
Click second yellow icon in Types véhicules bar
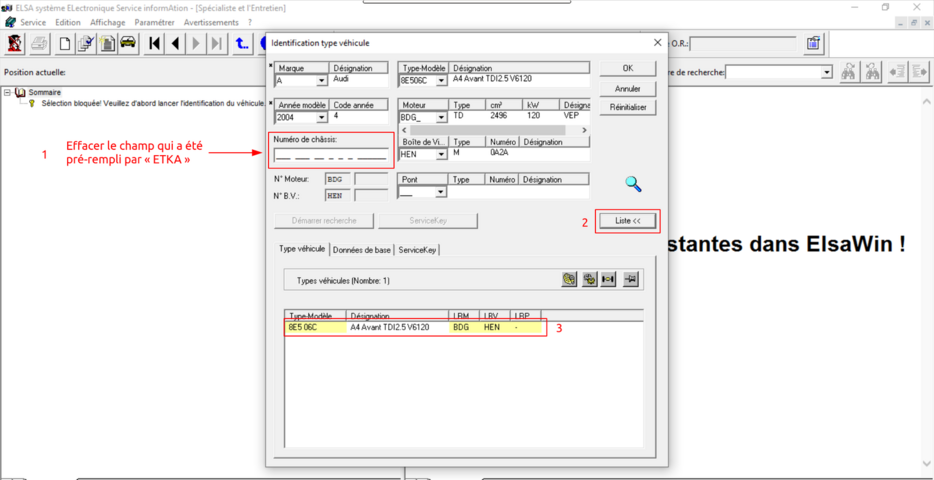click(589, 279)
